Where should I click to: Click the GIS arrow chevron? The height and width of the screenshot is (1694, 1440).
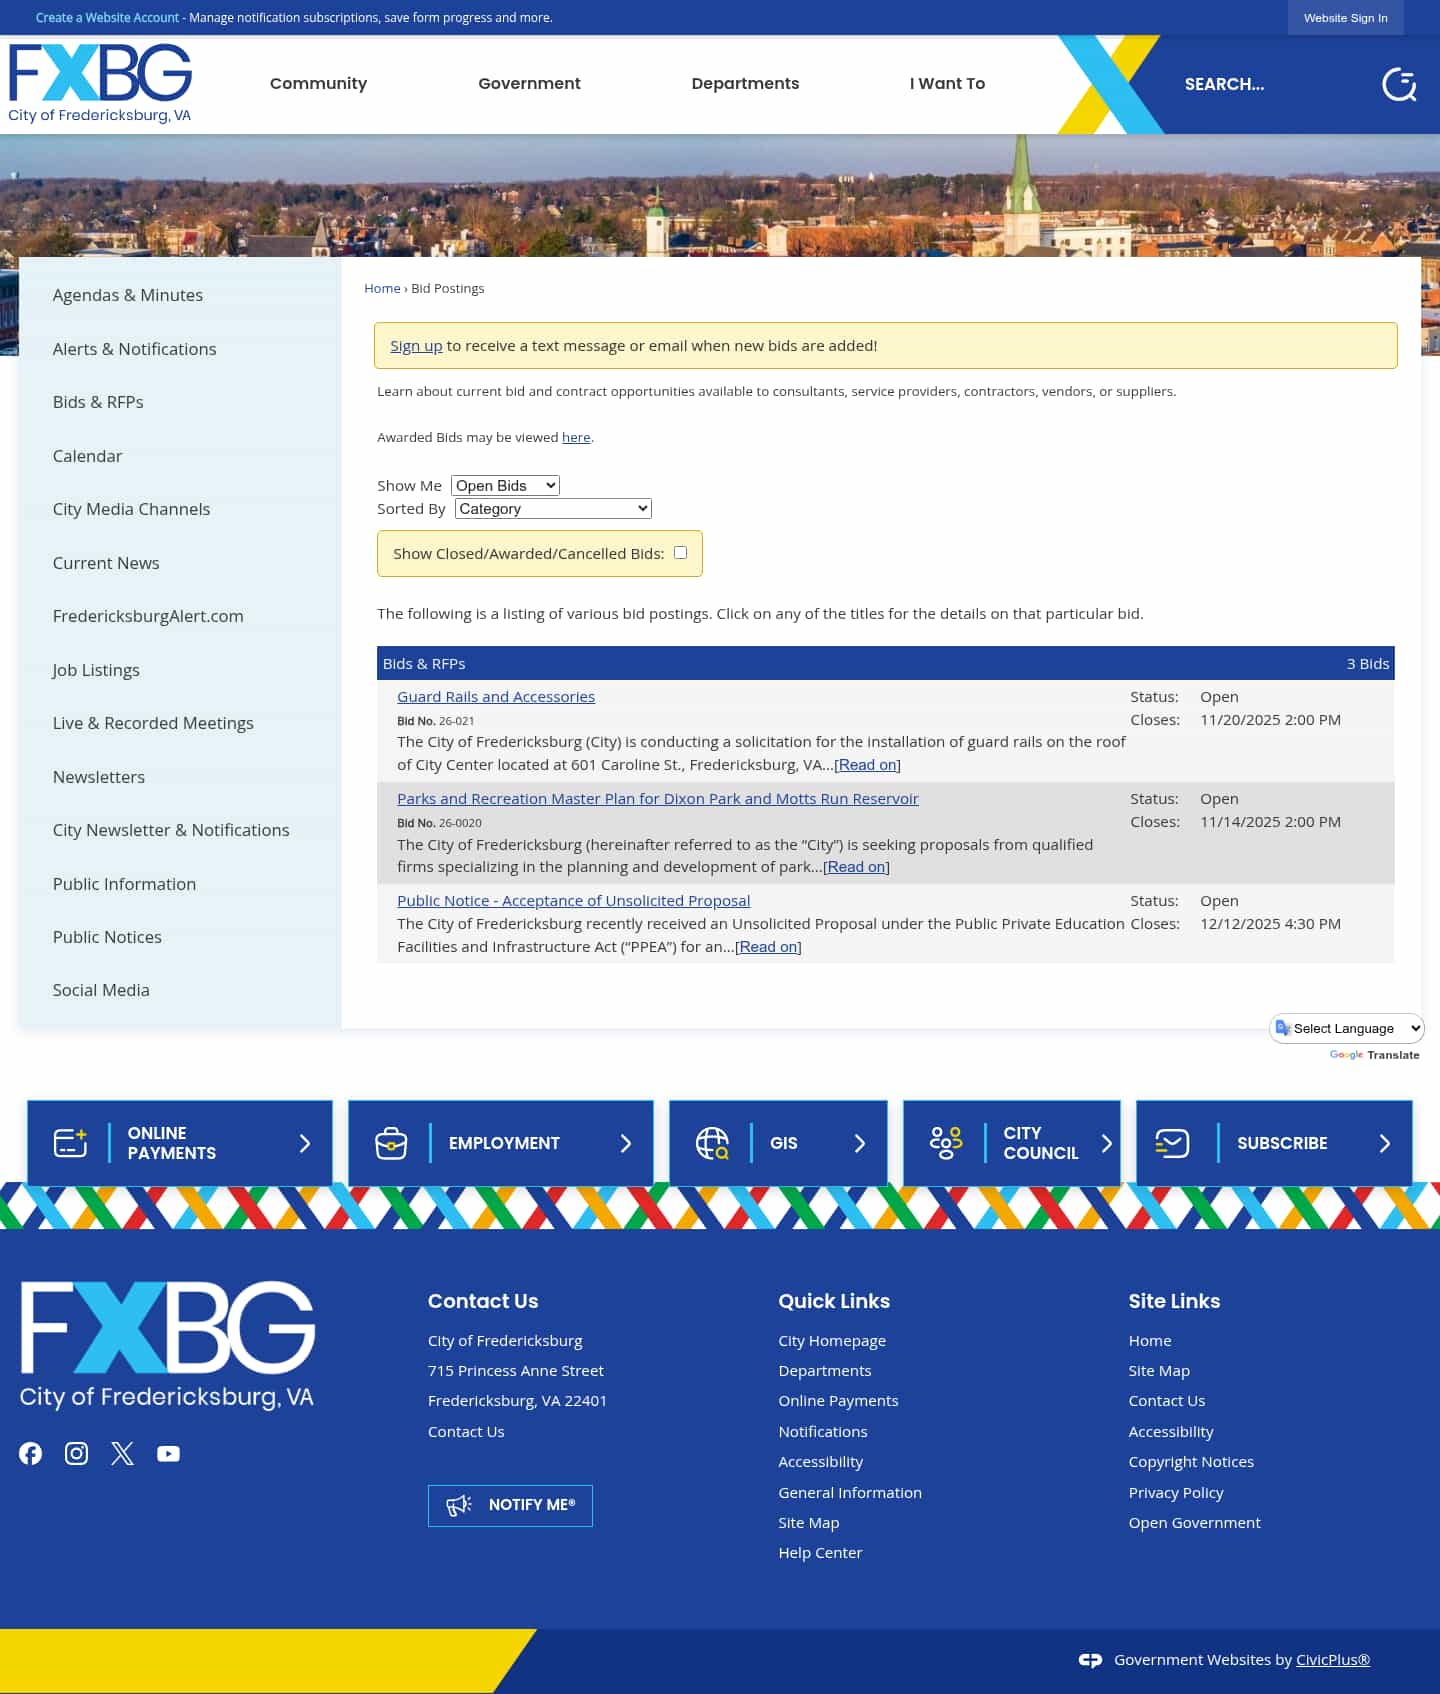[x=860, y=1143]
